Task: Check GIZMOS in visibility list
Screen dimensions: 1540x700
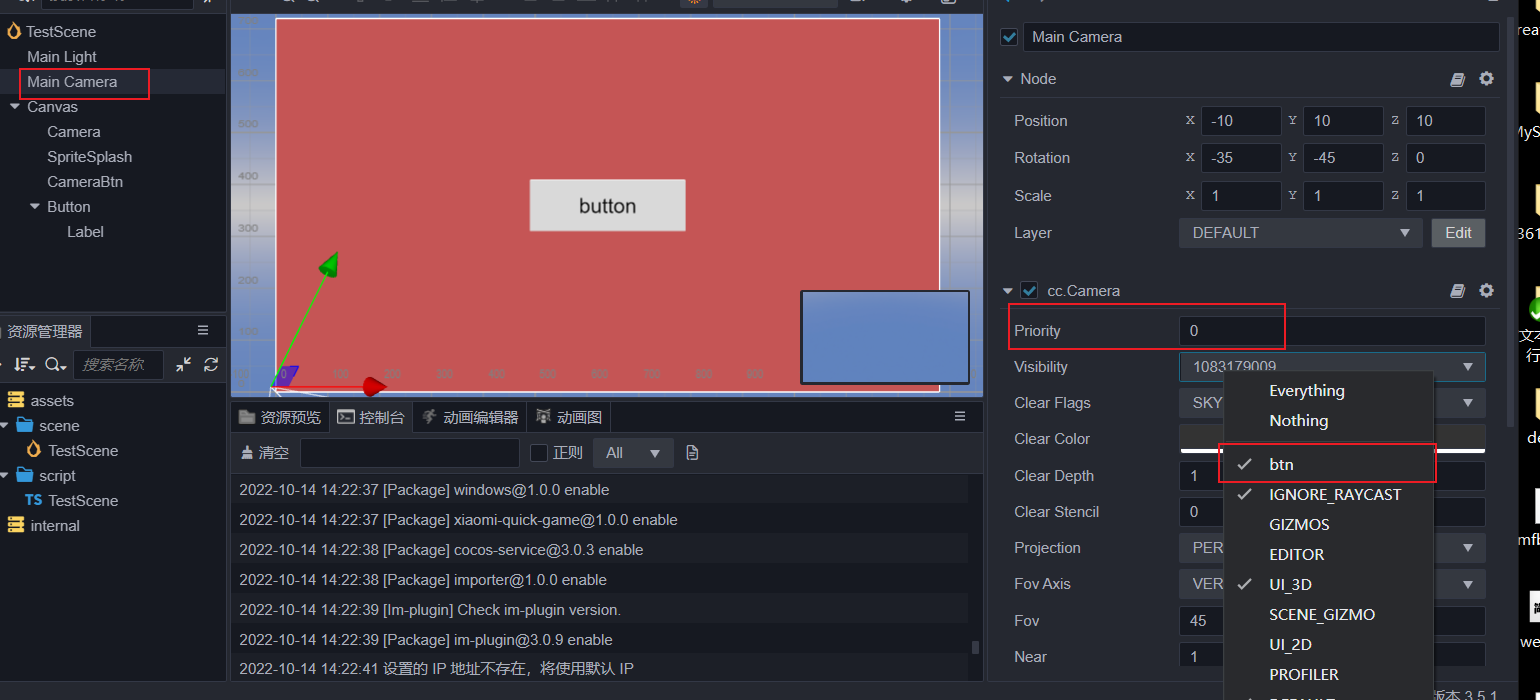Action: (1328, 524)
